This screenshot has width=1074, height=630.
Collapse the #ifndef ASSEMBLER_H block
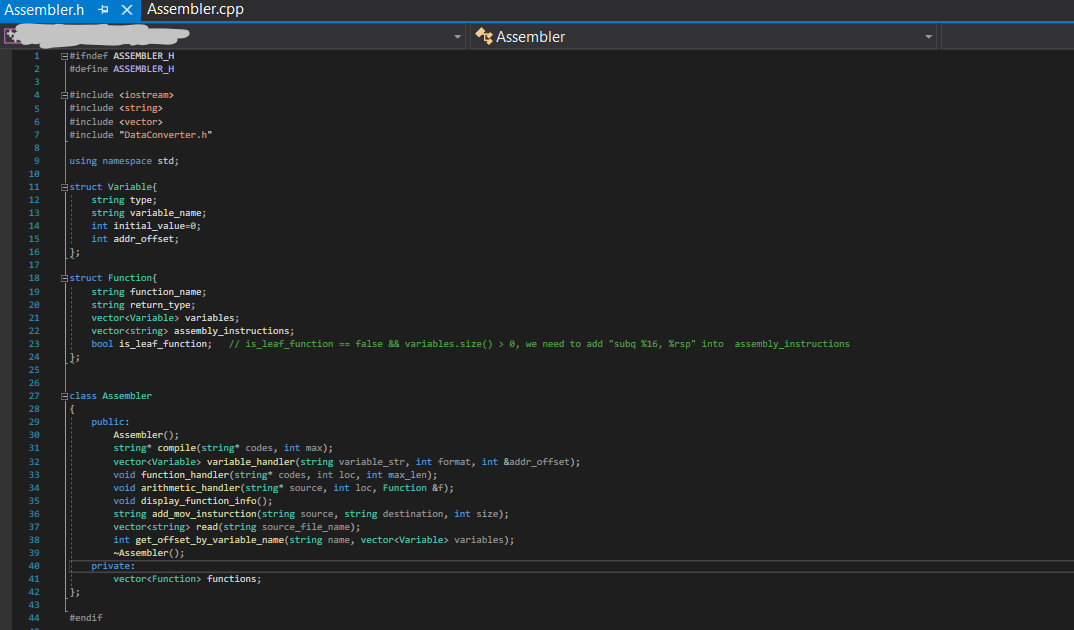[64, 56]
